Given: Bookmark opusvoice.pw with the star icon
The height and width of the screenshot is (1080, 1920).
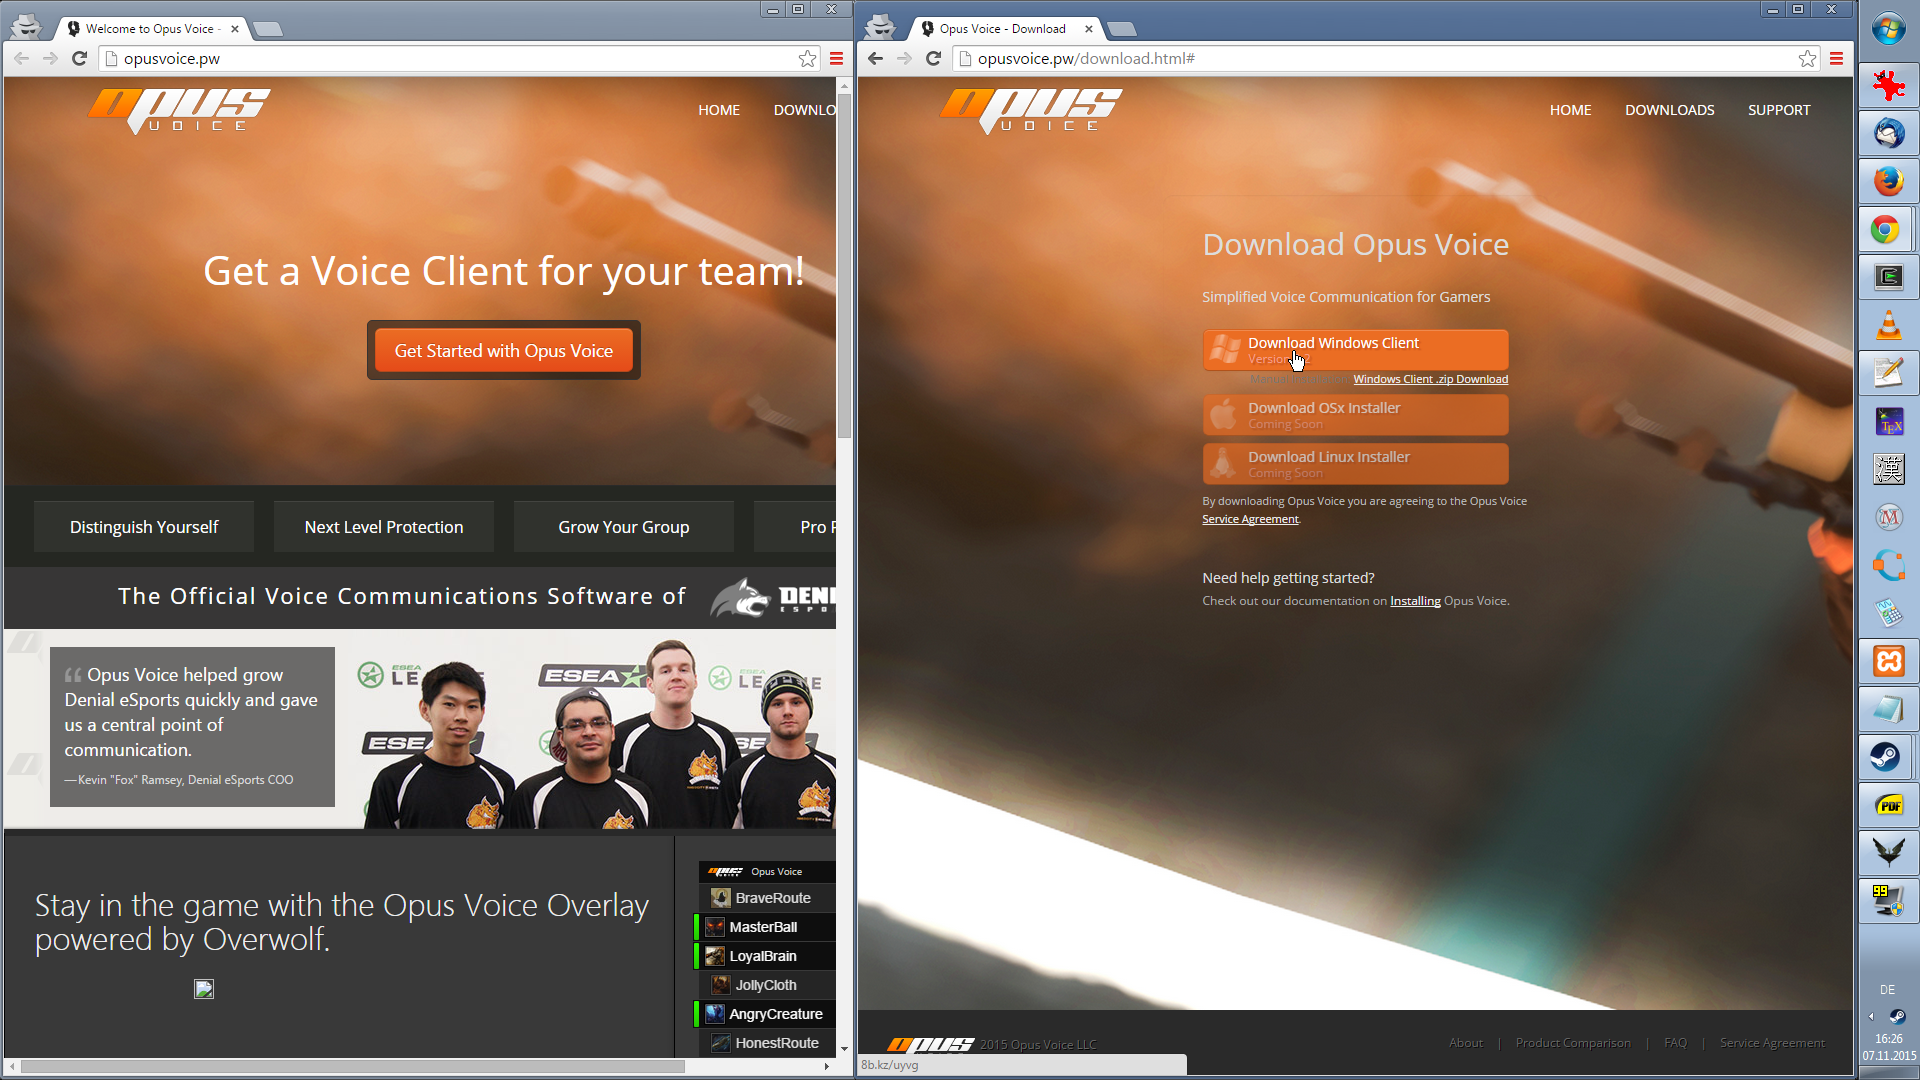Looking at the screenshot, I should (807, 59).
